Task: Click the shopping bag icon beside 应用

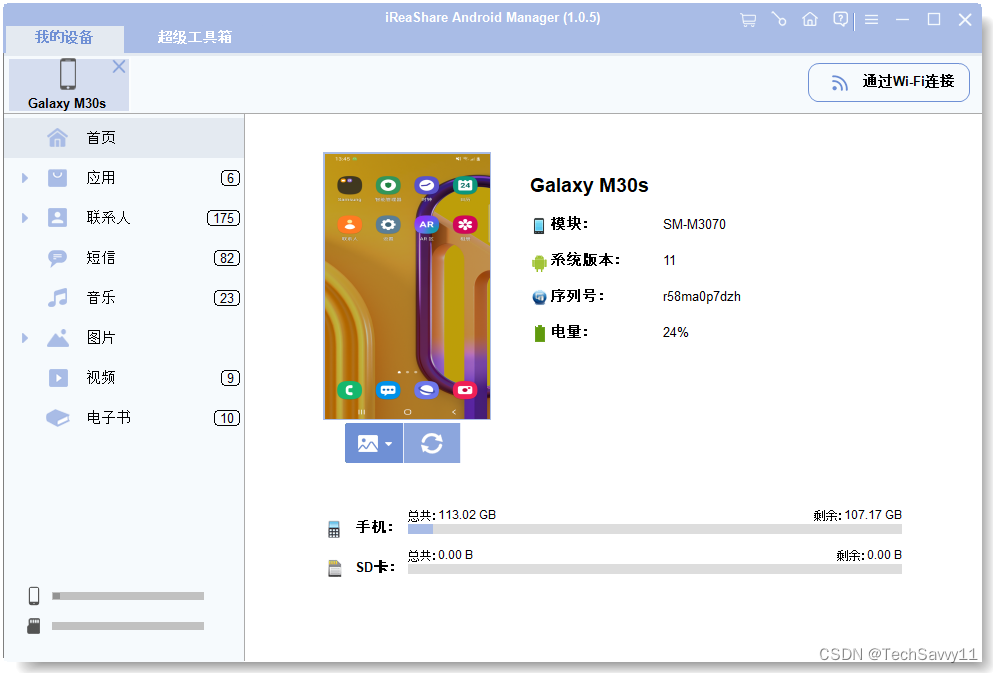Action: [58, 178]
